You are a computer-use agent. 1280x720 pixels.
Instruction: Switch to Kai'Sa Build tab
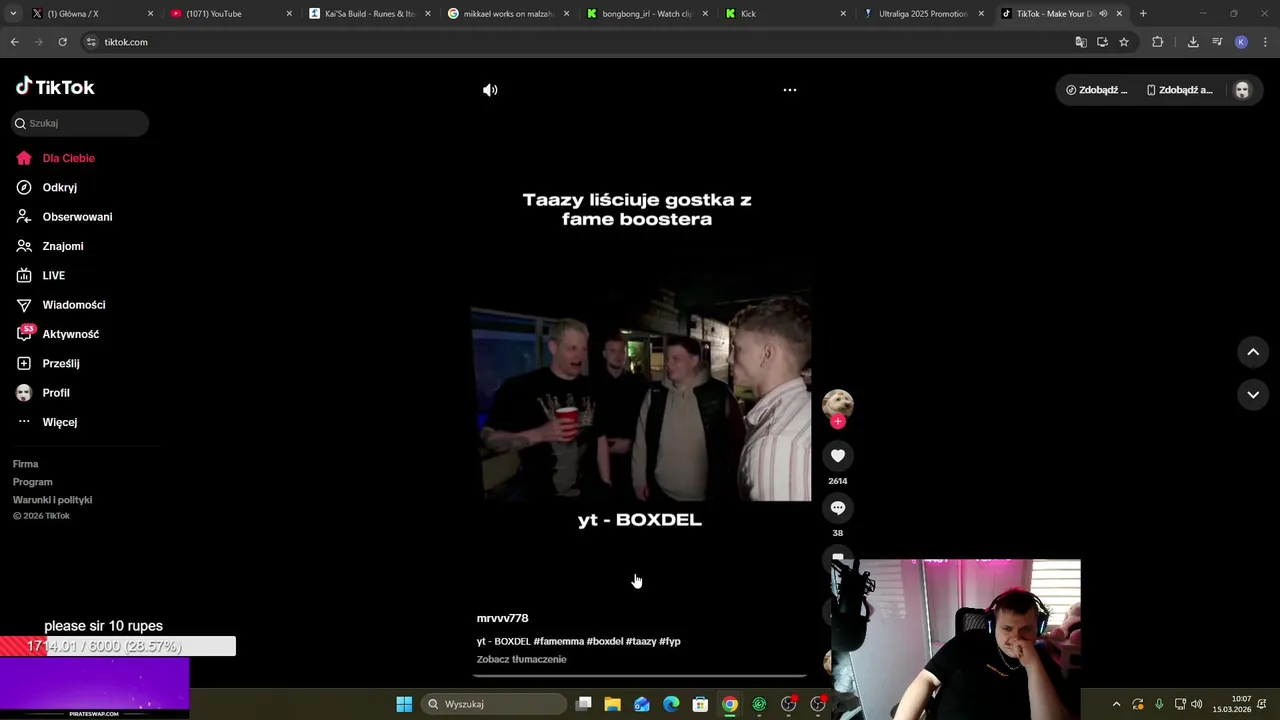[370, 14]
